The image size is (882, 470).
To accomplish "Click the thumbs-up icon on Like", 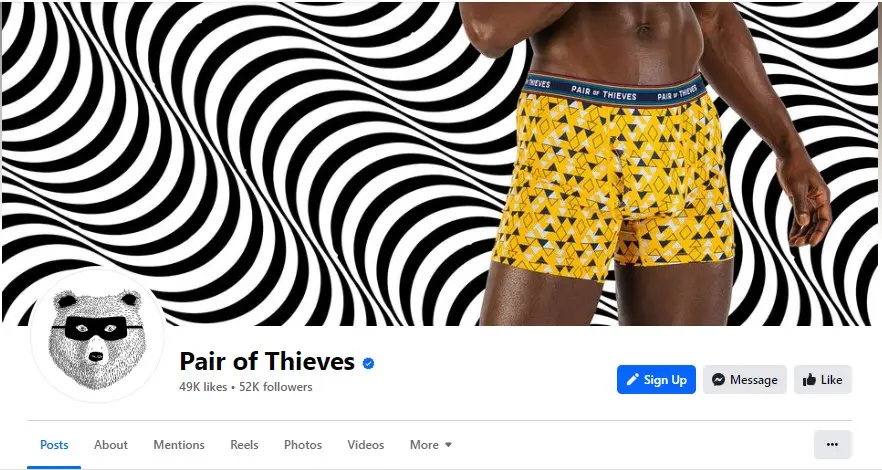I will pyautogui.click(x=809, y=380).
